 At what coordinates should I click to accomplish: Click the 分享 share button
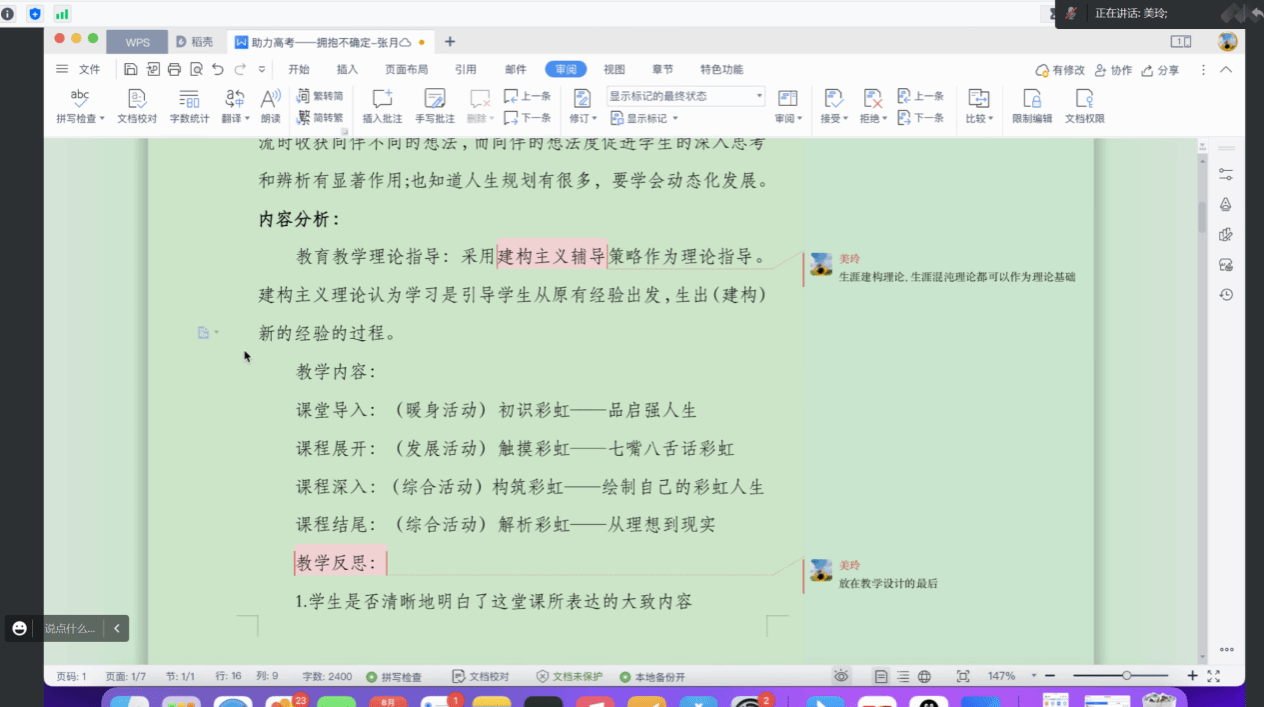pyautogui.click(x=1159, y=71)
